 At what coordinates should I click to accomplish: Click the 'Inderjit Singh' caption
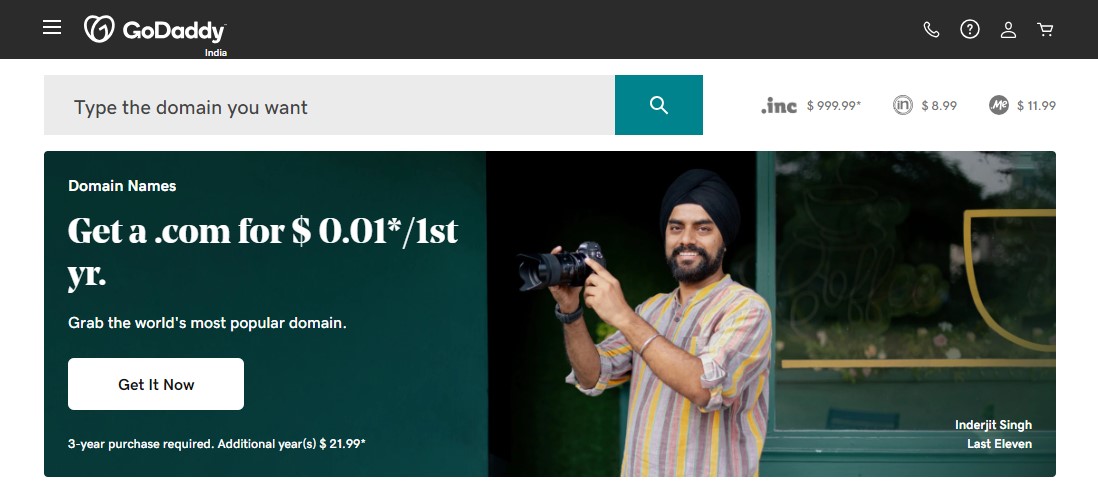(x=993, y=425)
